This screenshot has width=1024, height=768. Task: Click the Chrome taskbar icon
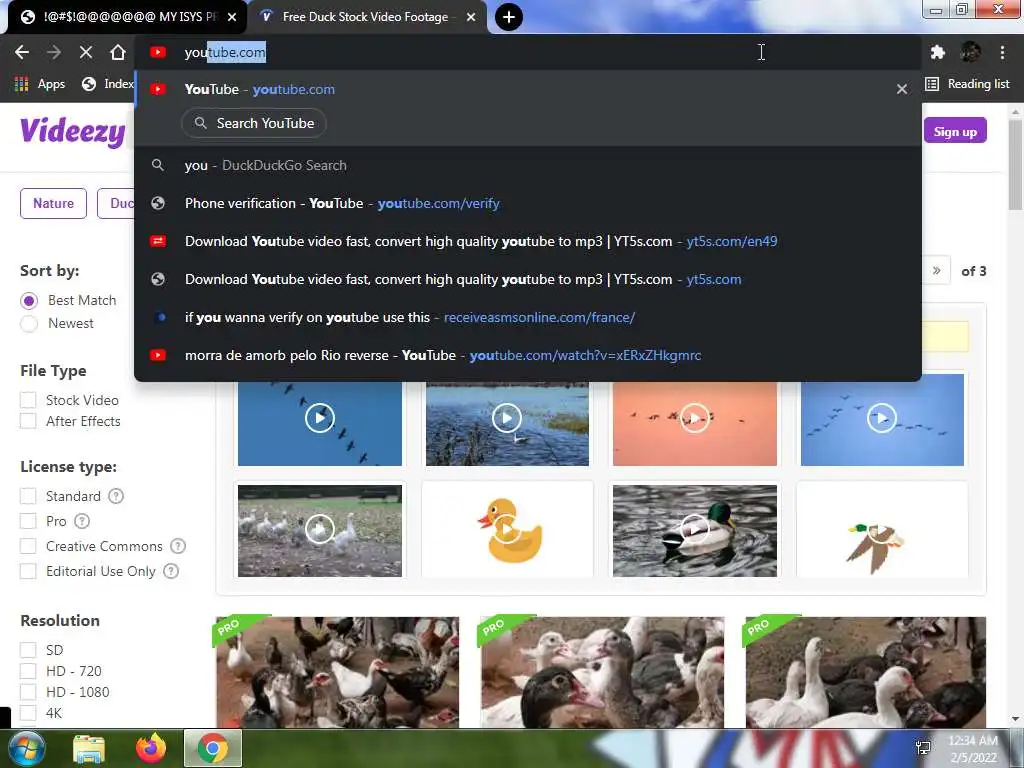pos(213,748)
